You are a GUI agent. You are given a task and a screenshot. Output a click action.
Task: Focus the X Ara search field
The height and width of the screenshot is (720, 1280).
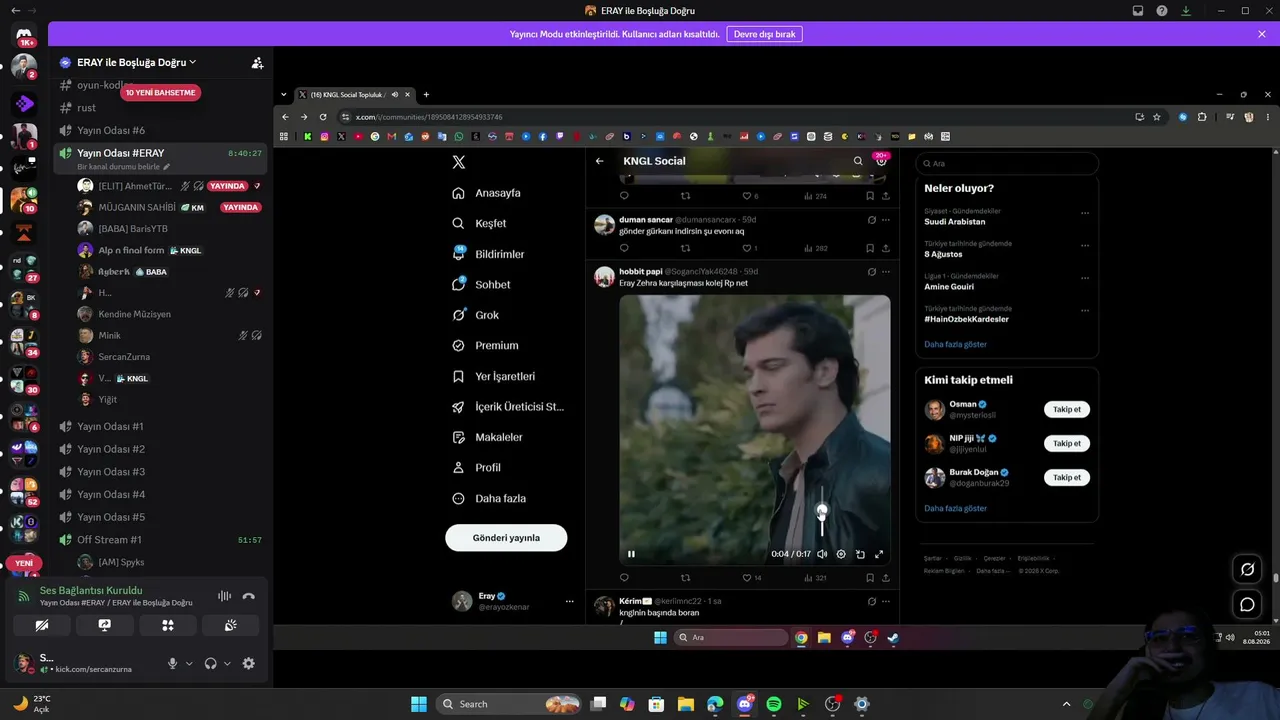coord(1007,163)
